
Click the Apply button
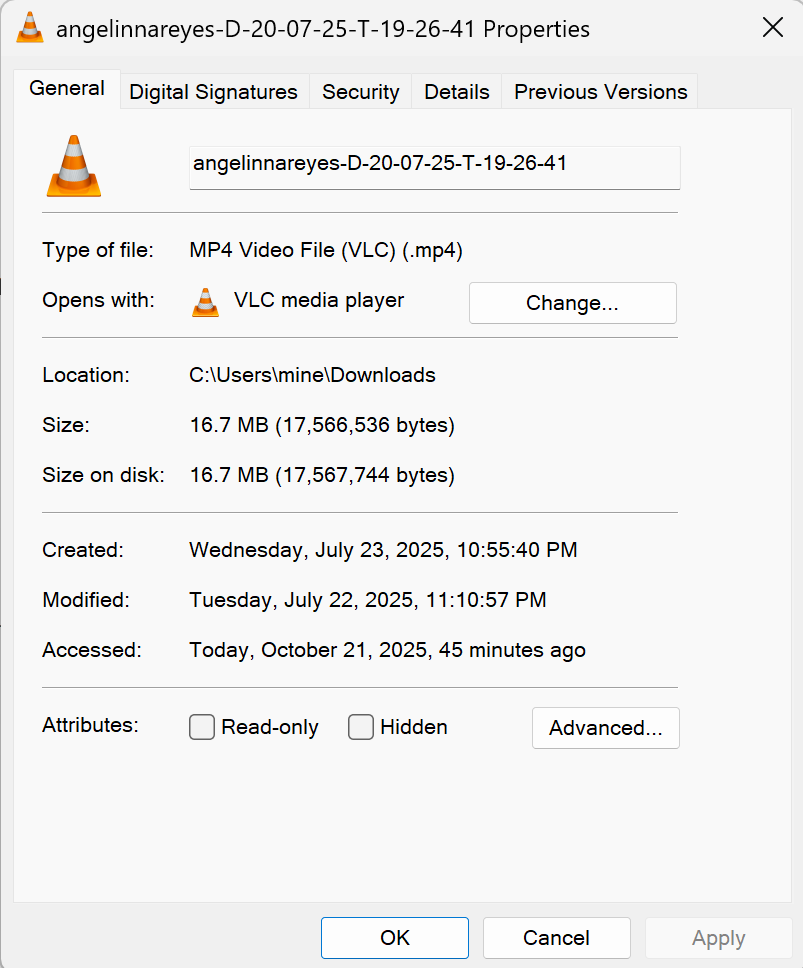(x=718, y=938)
